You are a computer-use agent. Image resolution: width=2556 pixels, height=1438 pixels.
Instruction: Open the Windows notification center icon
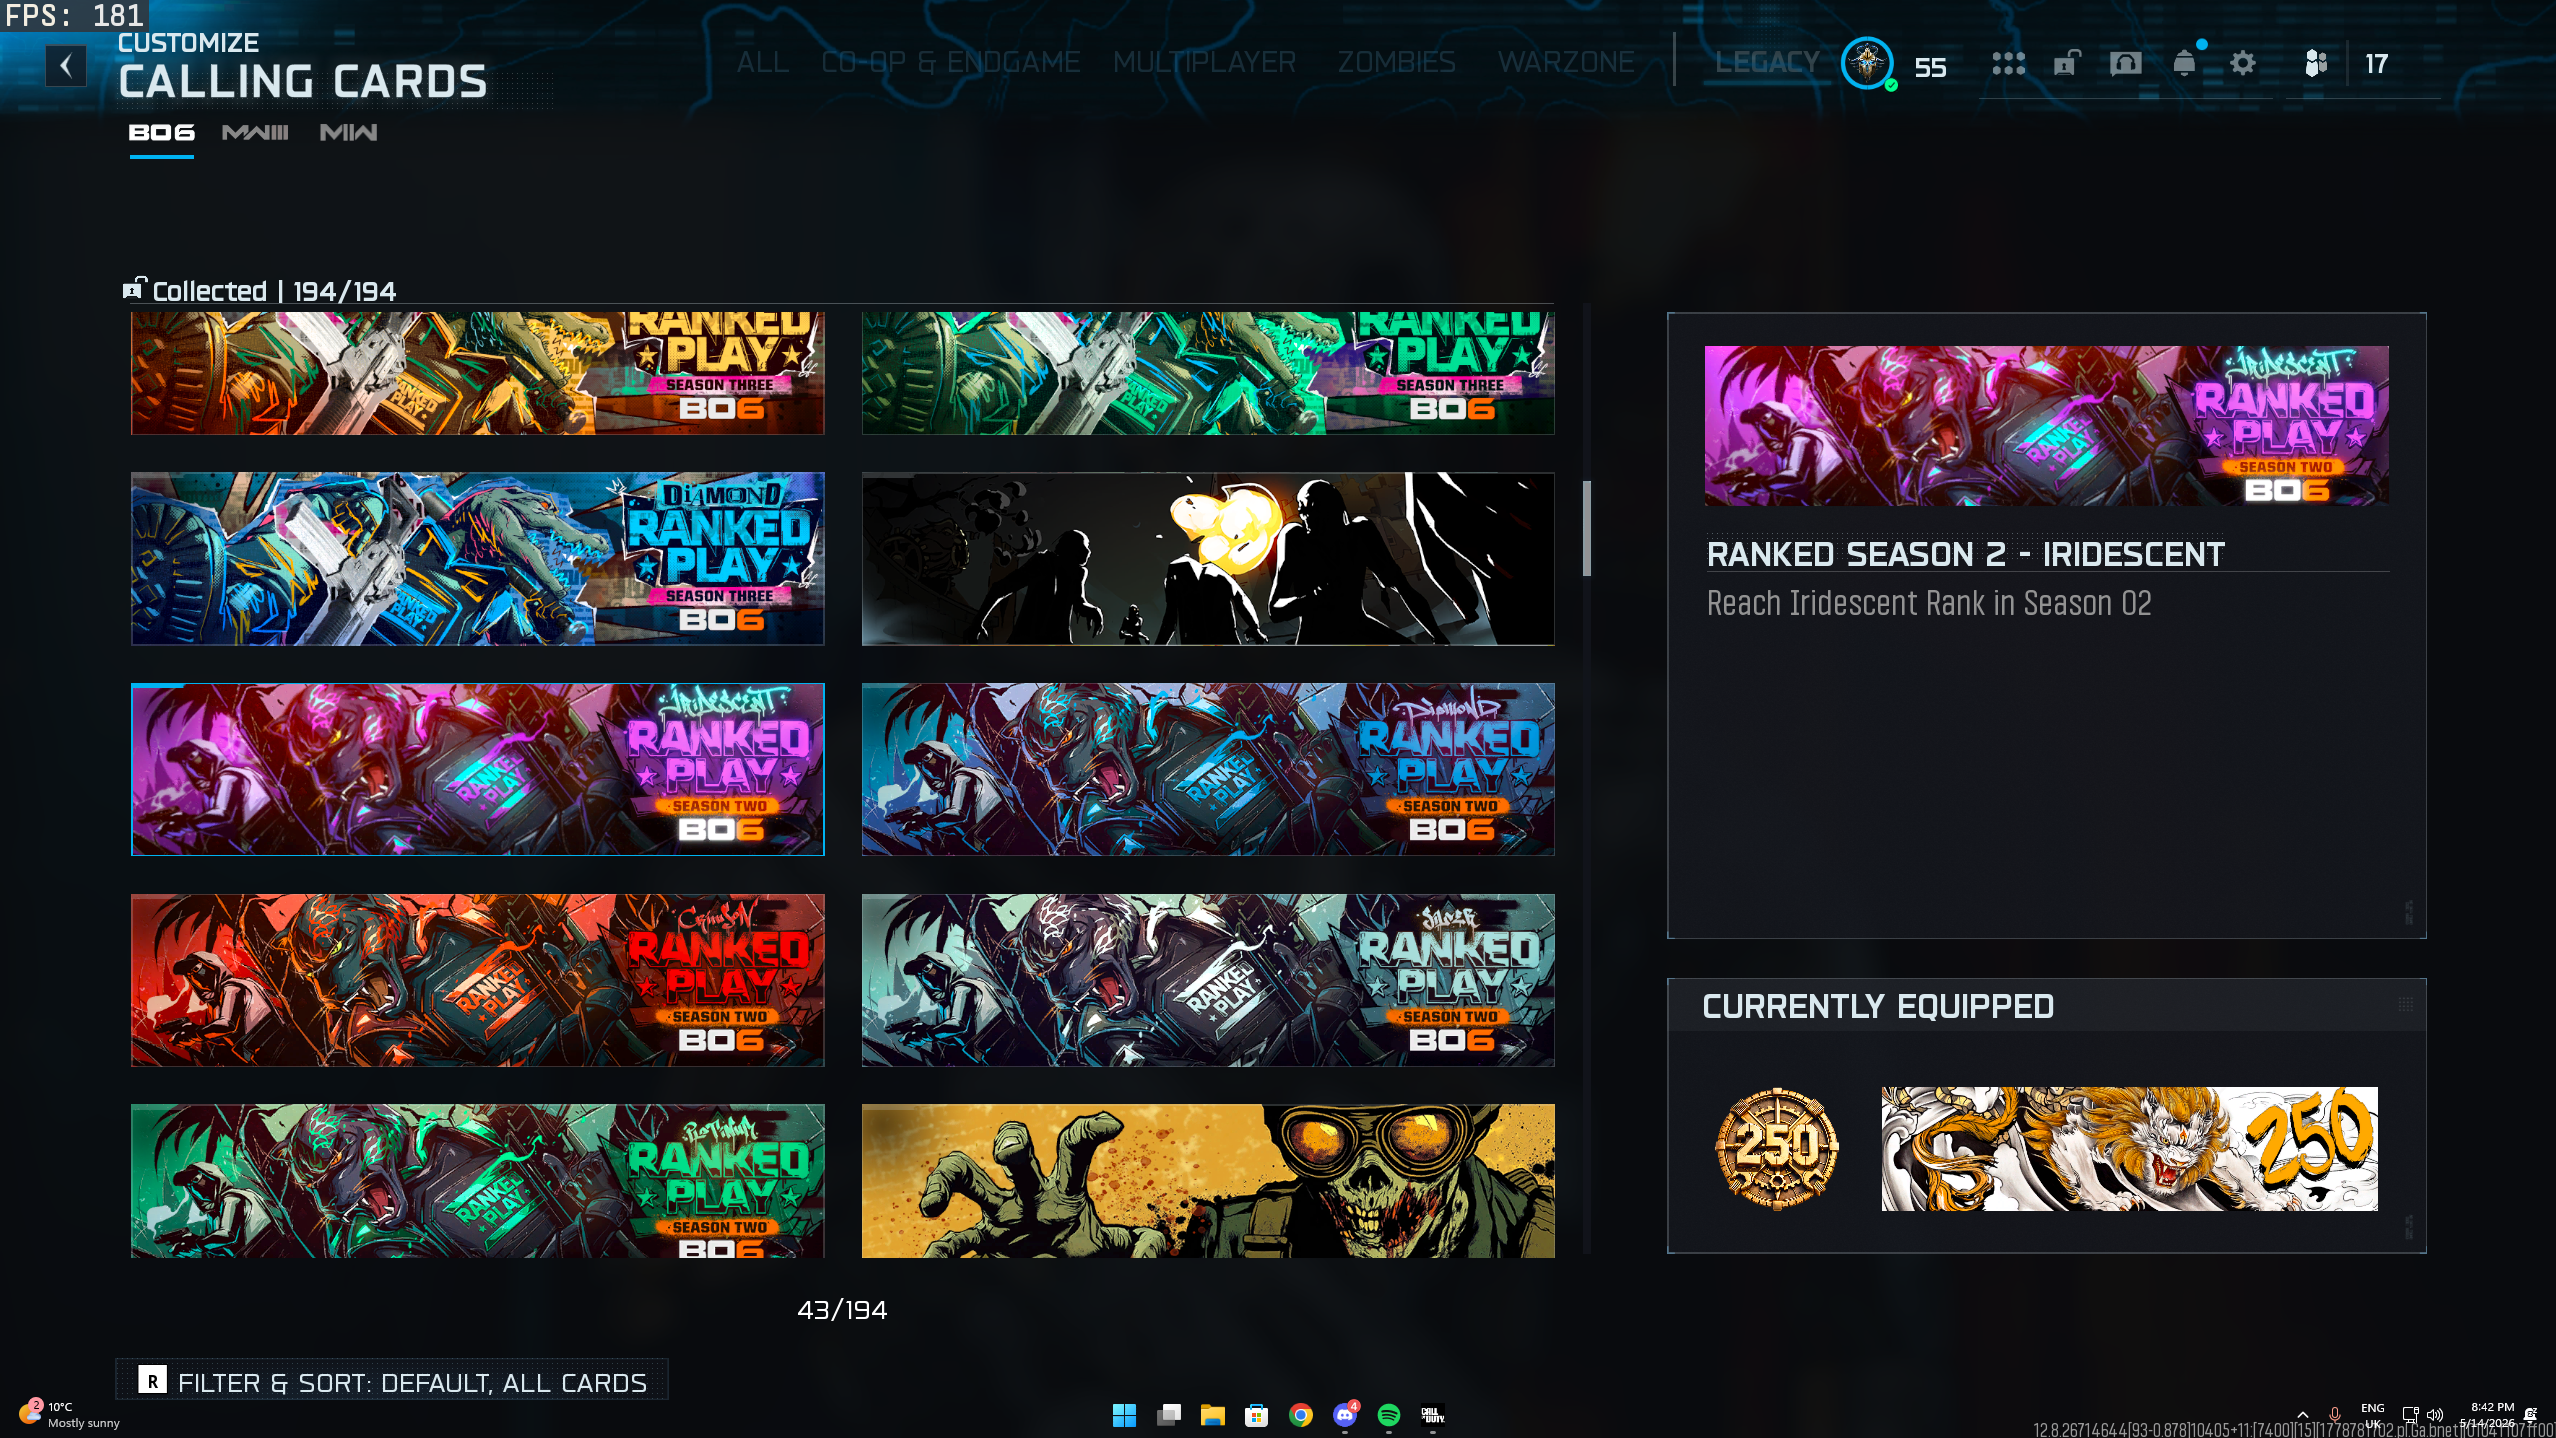click(x=2530, y=1415)
